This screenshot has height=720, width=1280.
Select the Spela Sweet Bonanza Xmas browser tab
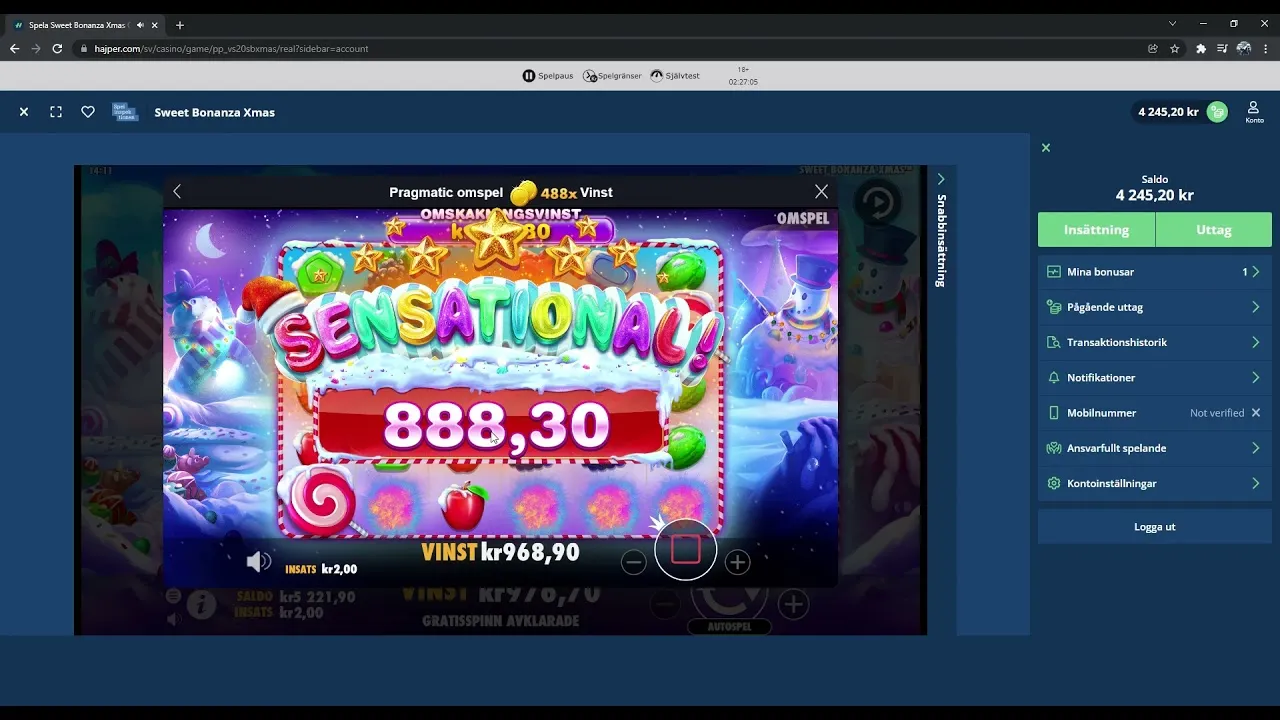tap(84, 24)
